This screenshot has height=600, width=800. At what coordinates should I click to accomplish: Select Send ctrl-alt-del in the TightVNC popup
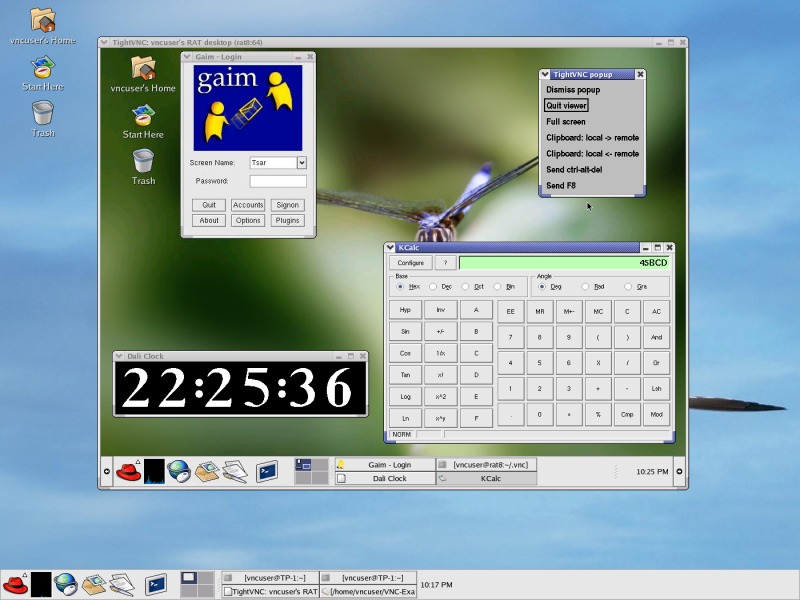[x=580, y=170]
